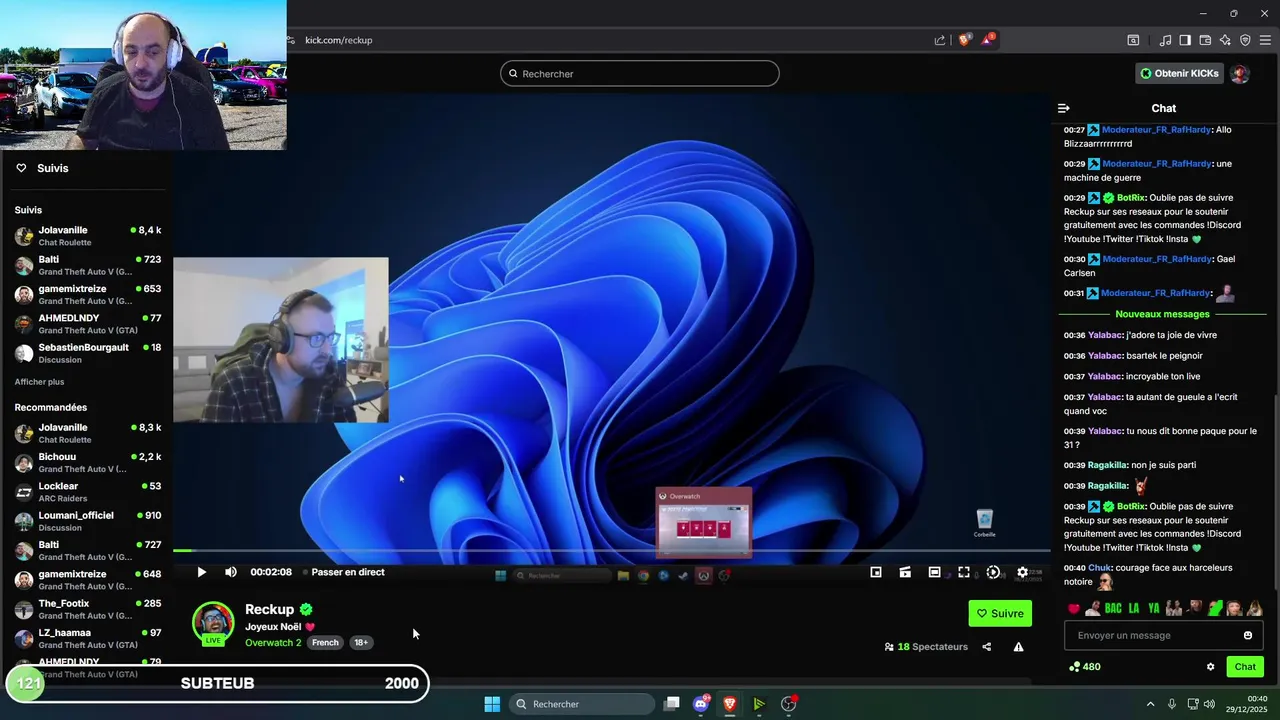
Task: Open browser media control music icon
Action: point(1165,40)
